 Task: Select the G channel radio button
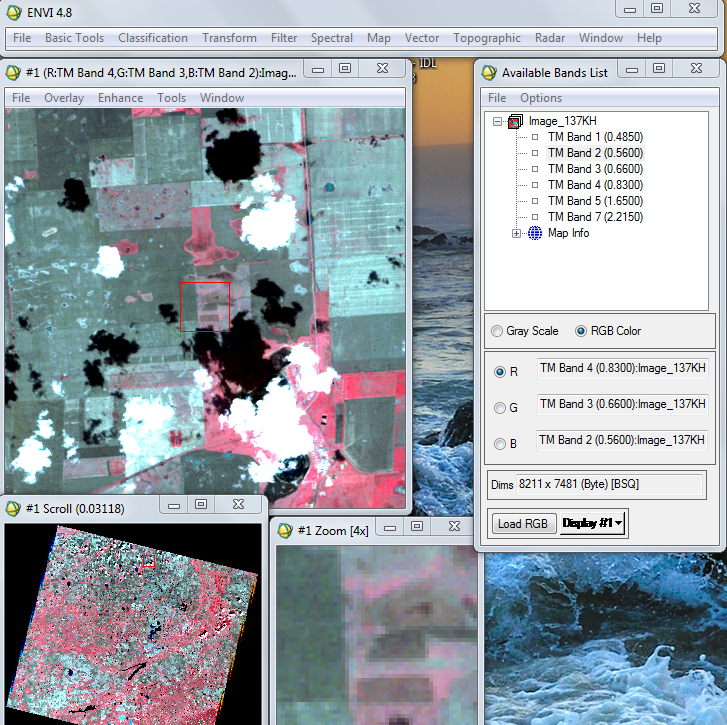click(501, 408)
